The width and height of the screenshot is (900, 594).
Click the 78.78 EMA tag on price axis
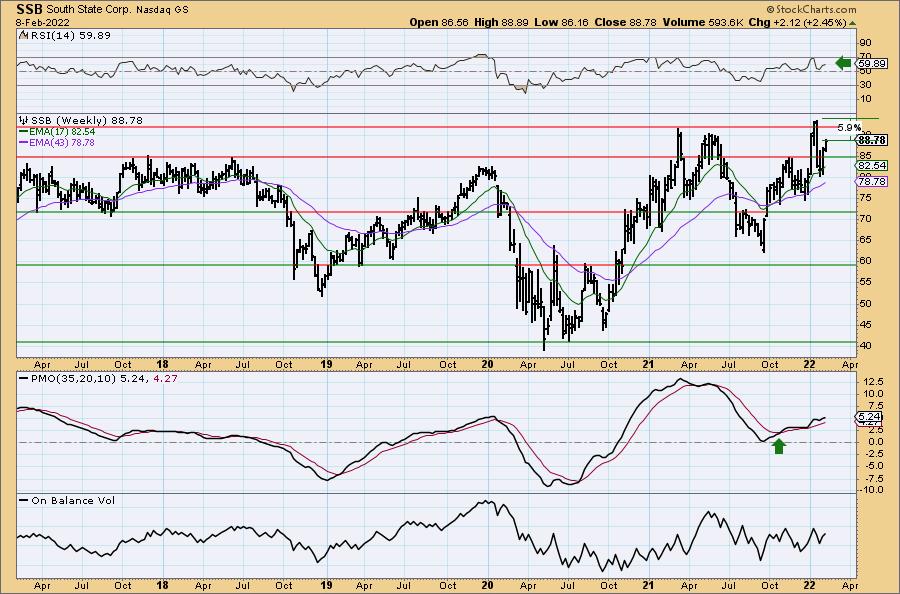(x=871, y=181)
